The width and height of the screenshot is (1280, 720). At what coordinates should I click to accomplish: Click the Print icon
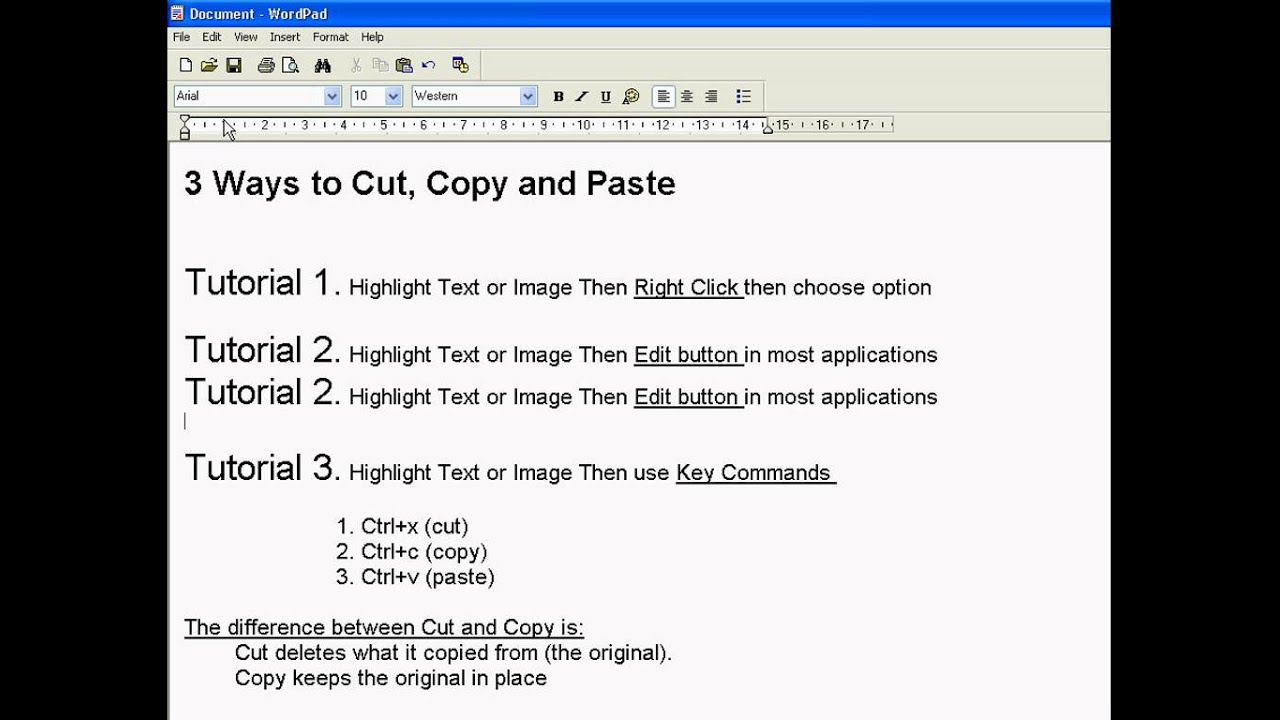click(x=266, y=65)
